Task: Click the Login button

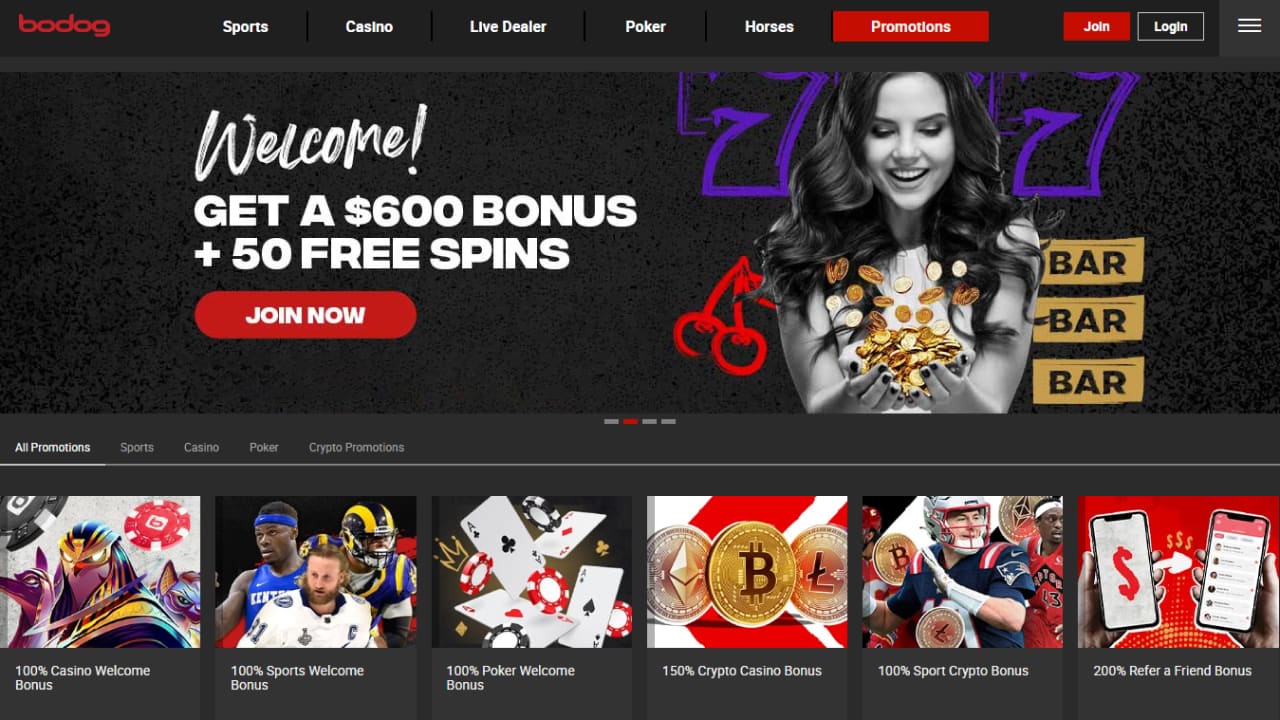Action: [x=1171, y=26]
